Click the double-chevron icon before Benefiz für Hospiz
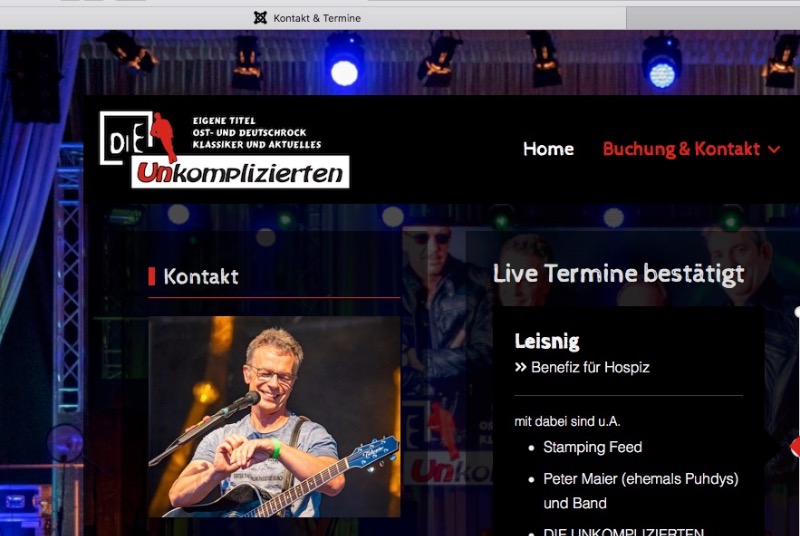800x536 pixels. pos(520,367)
